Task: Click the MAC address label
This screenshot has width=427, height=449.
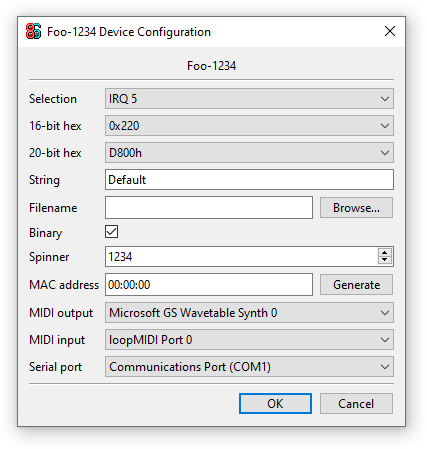Action: 64,285
